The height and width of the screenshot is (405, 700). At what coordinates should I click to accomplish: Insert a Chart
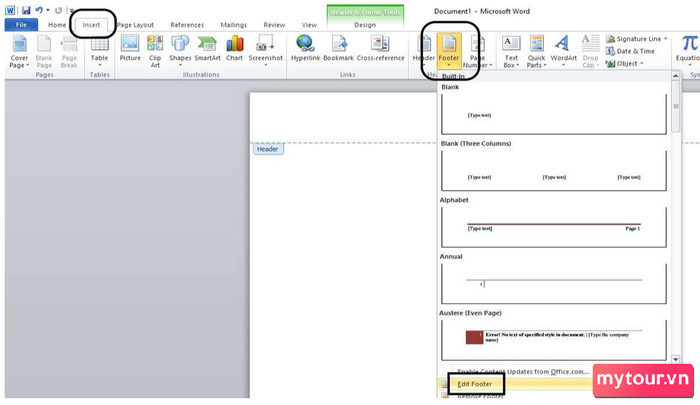coord(234,49)
